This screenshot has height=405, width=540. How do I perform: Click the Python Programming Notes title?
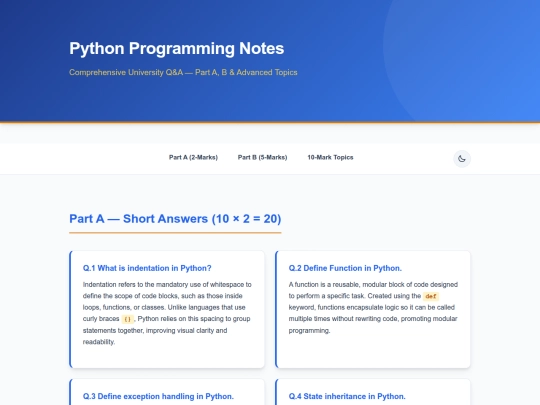177,48
